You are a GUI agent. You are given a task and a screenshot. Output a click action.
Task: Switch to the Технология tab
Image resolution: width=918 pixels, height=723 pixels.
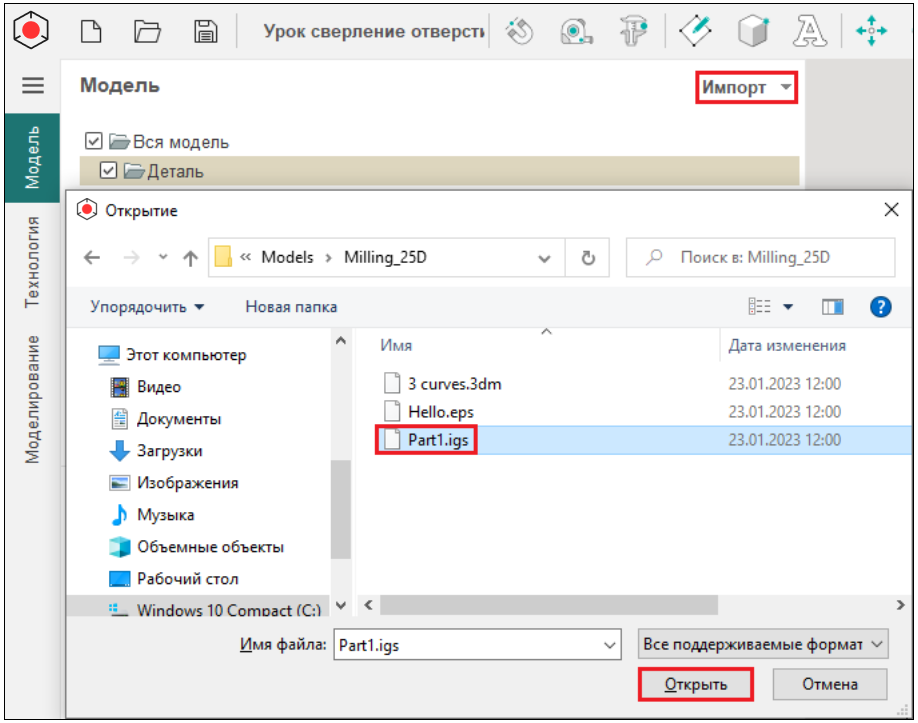pos(33,260)
